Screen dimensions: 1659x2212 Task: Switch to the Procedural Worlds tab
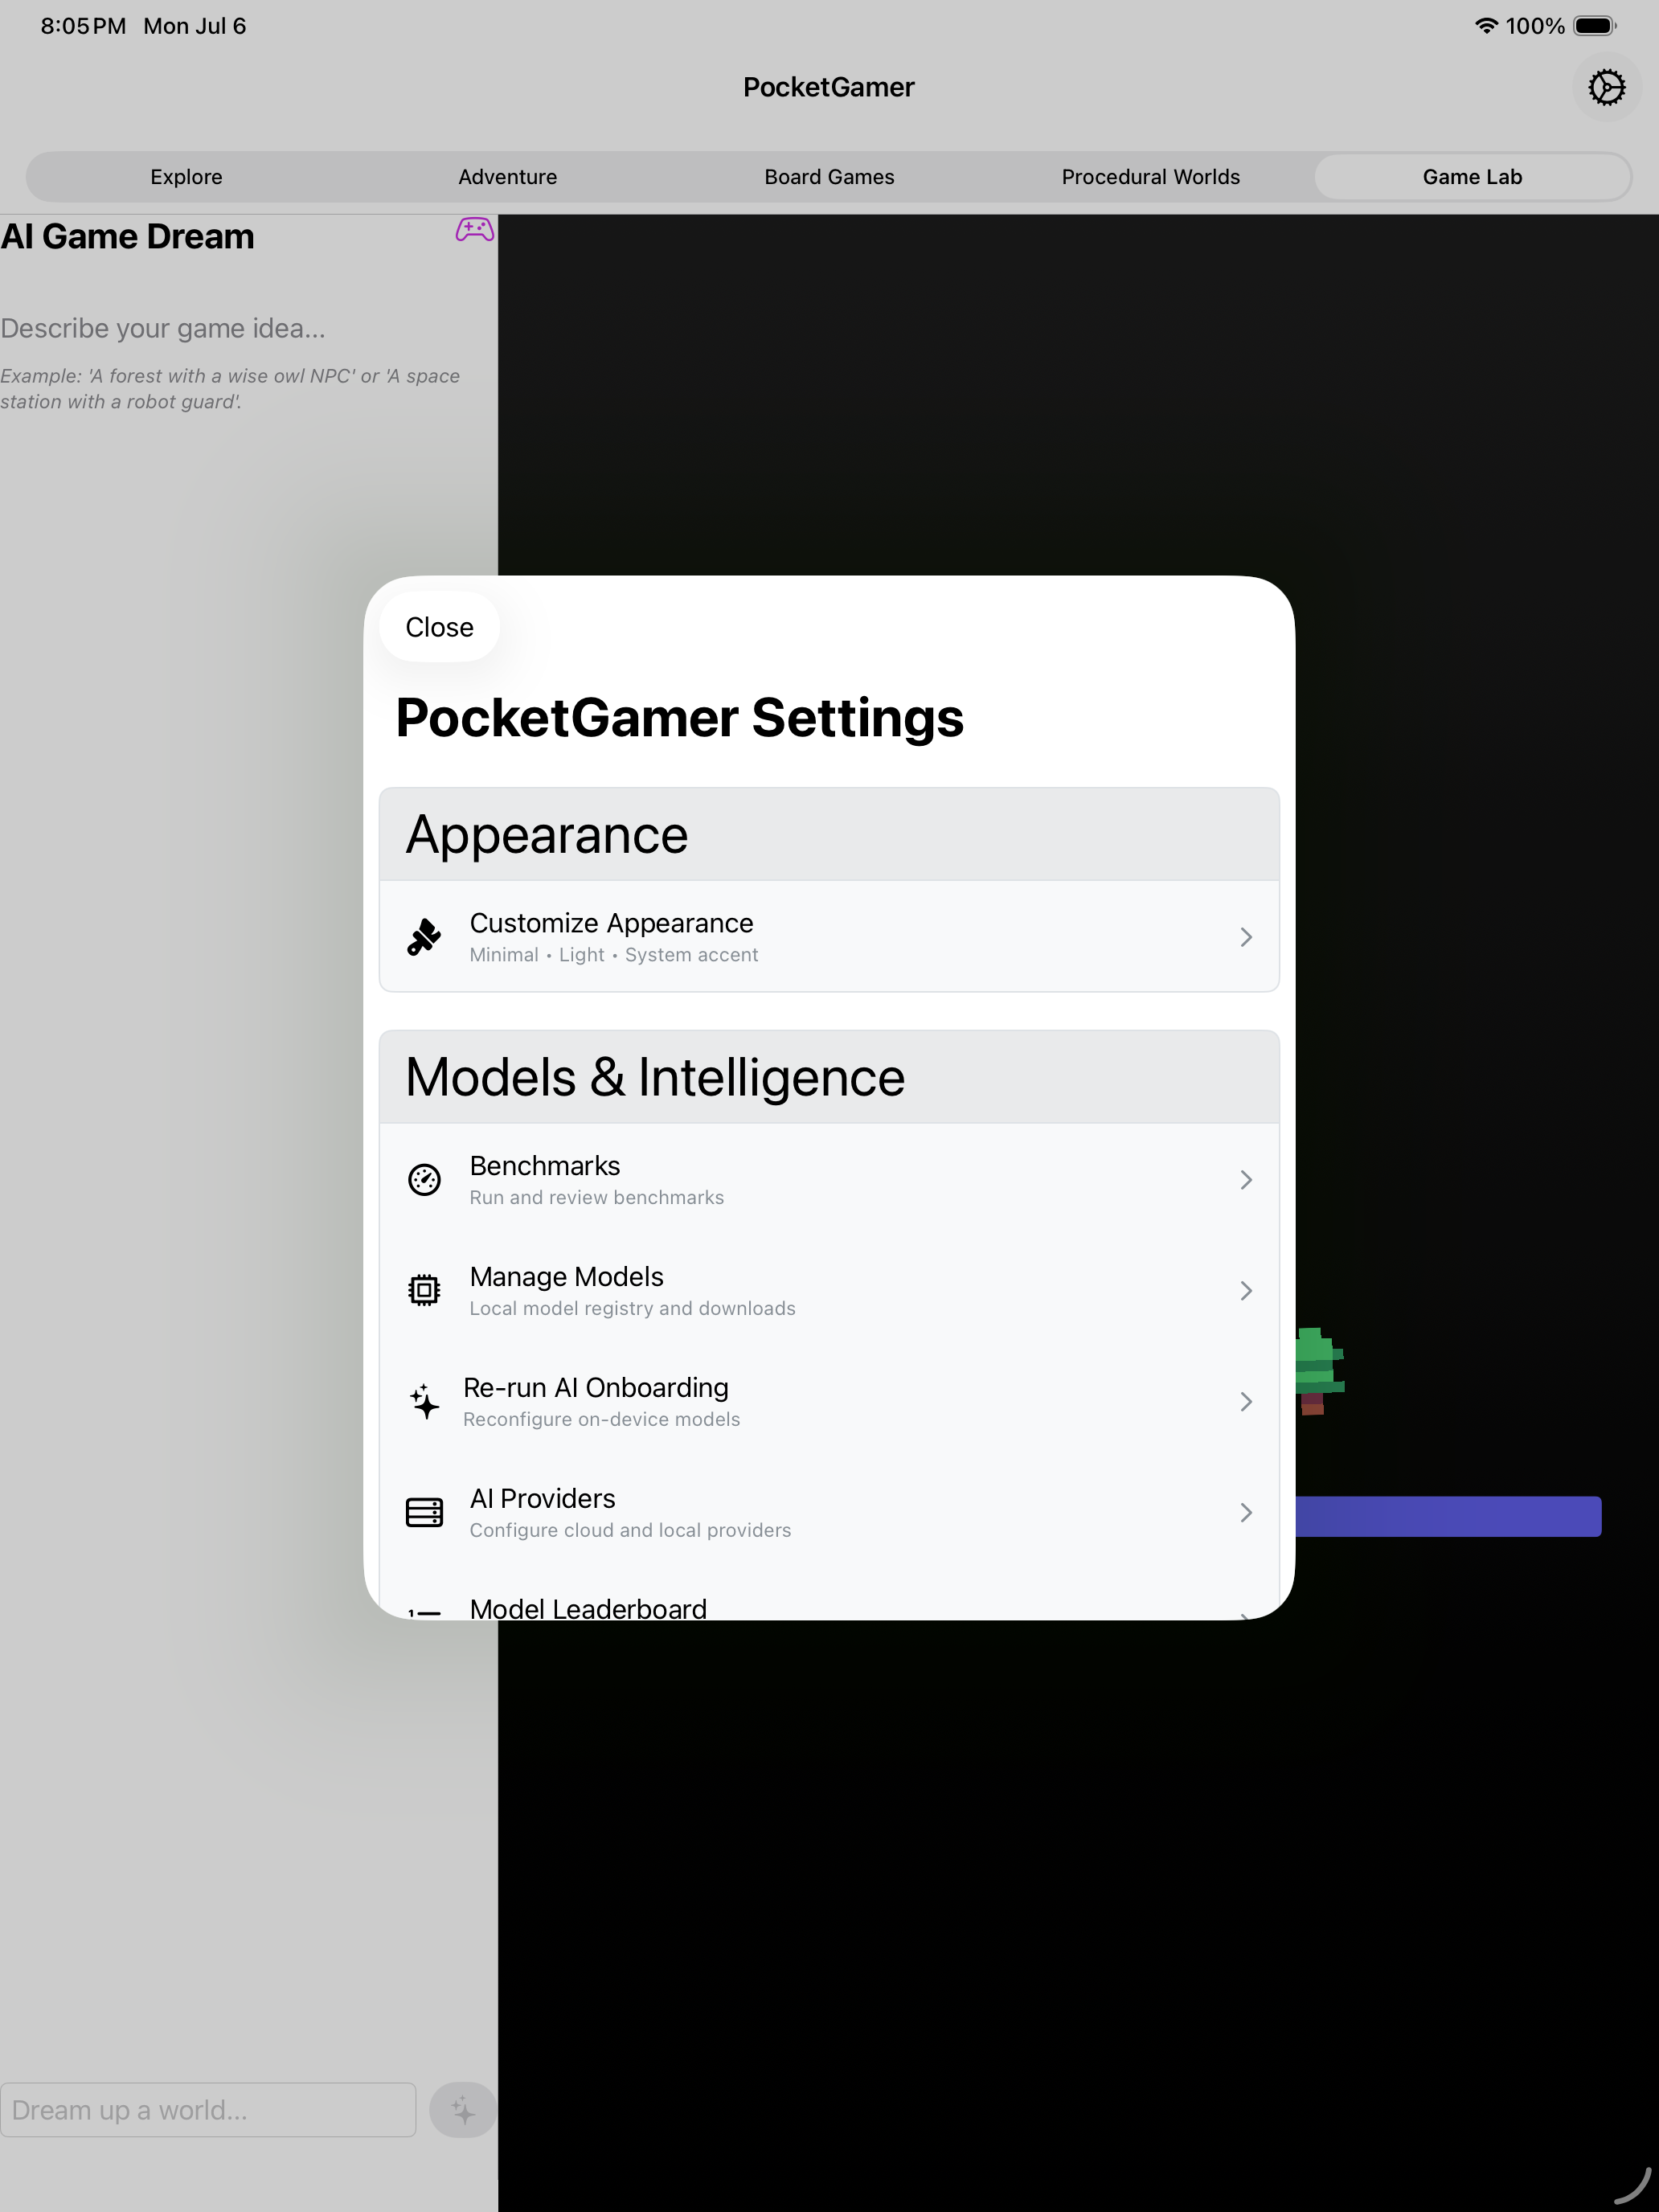point(1151,177)
